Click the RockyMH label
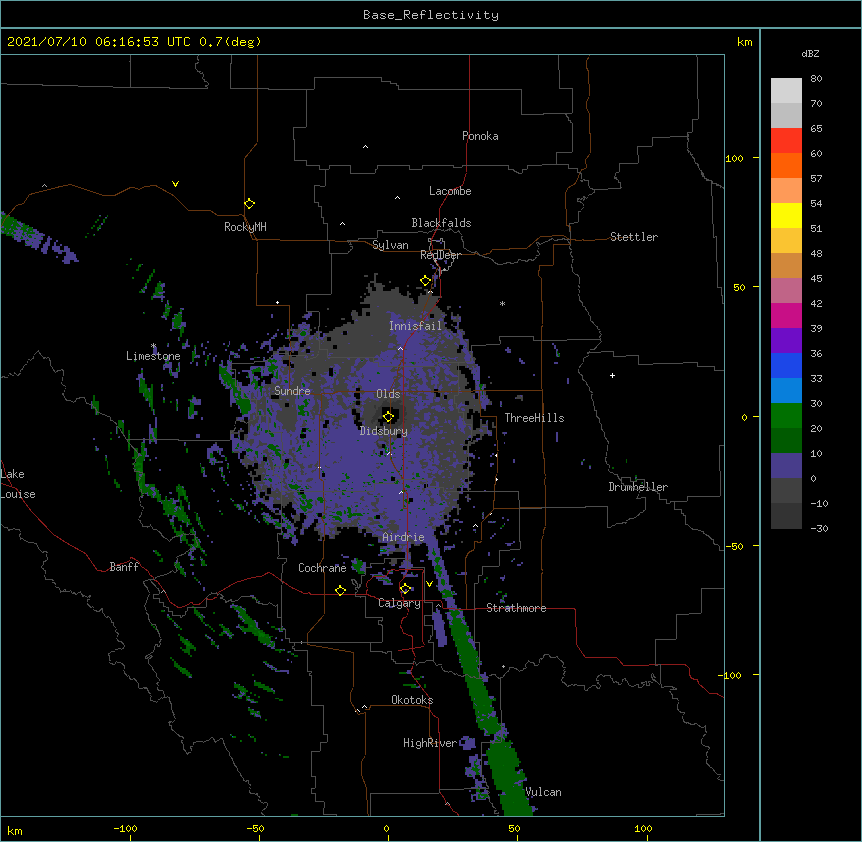The image size is (862, 842). coord(245,227)
